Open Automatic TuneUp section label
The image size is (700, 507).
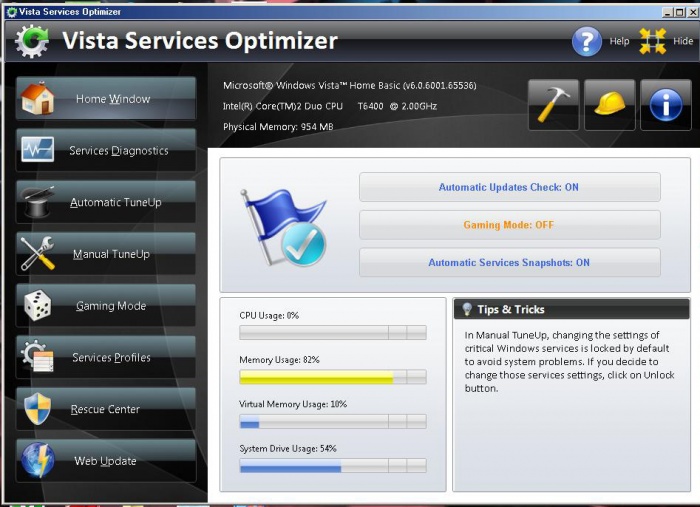(x=116, y=202)
